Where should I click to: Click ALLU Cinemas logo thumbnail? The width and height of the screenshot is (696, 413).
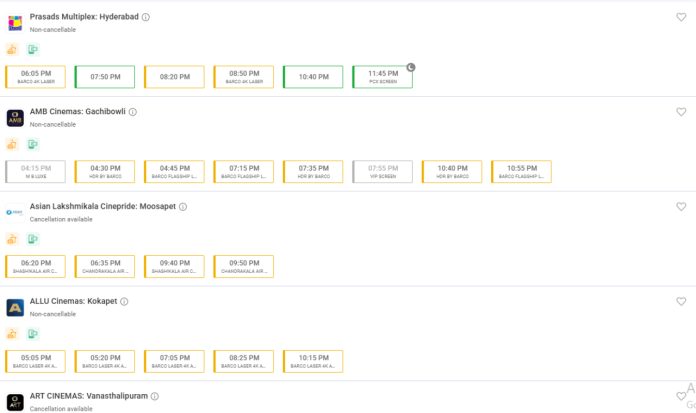coord(15,307)
